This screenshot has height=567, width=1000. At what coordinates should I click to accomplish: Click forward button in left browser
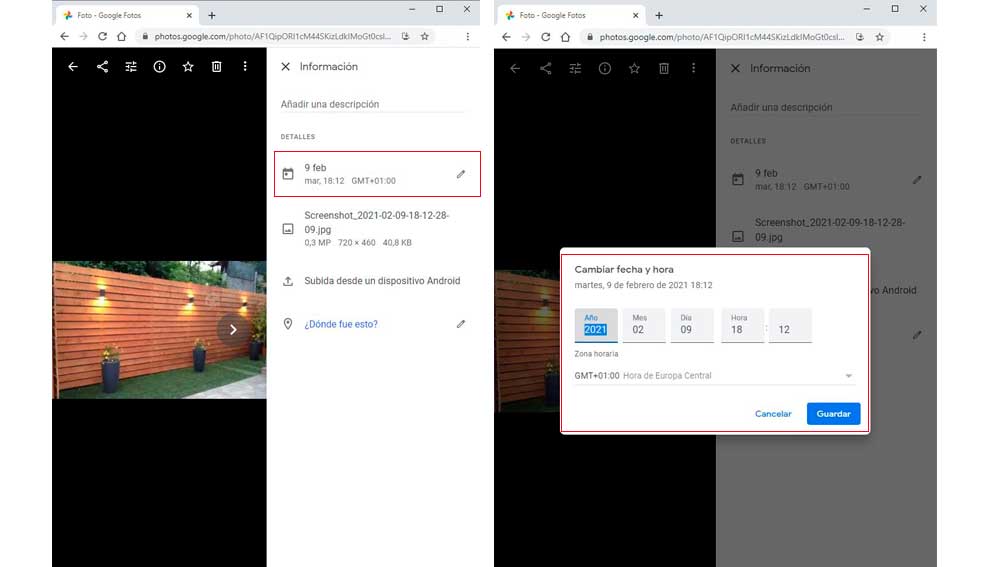point(83,36)
